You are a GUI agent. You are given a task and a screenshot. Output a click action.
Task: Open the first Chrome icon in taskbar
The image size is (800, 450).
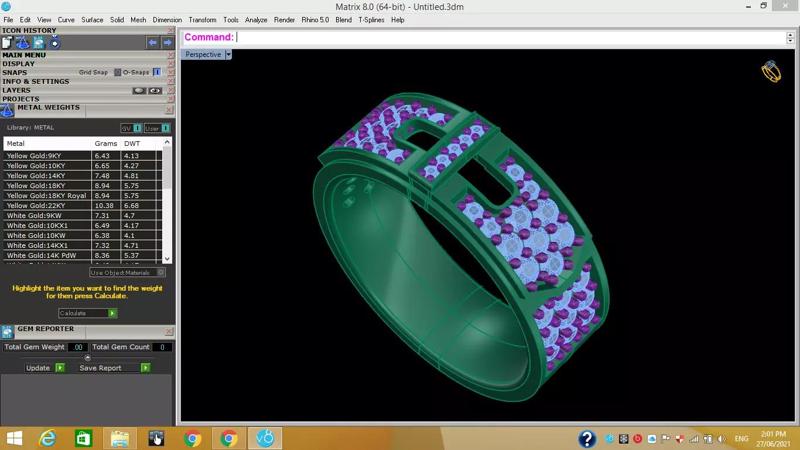pyautogui.click(x=192, y=438)
